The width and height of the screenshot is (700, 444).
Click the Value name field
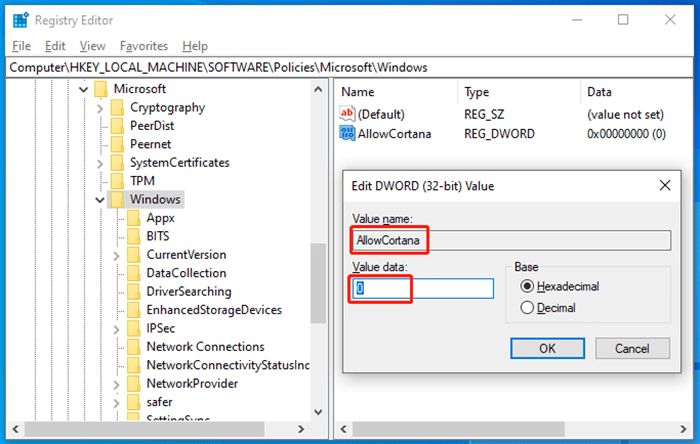(511, 240)
